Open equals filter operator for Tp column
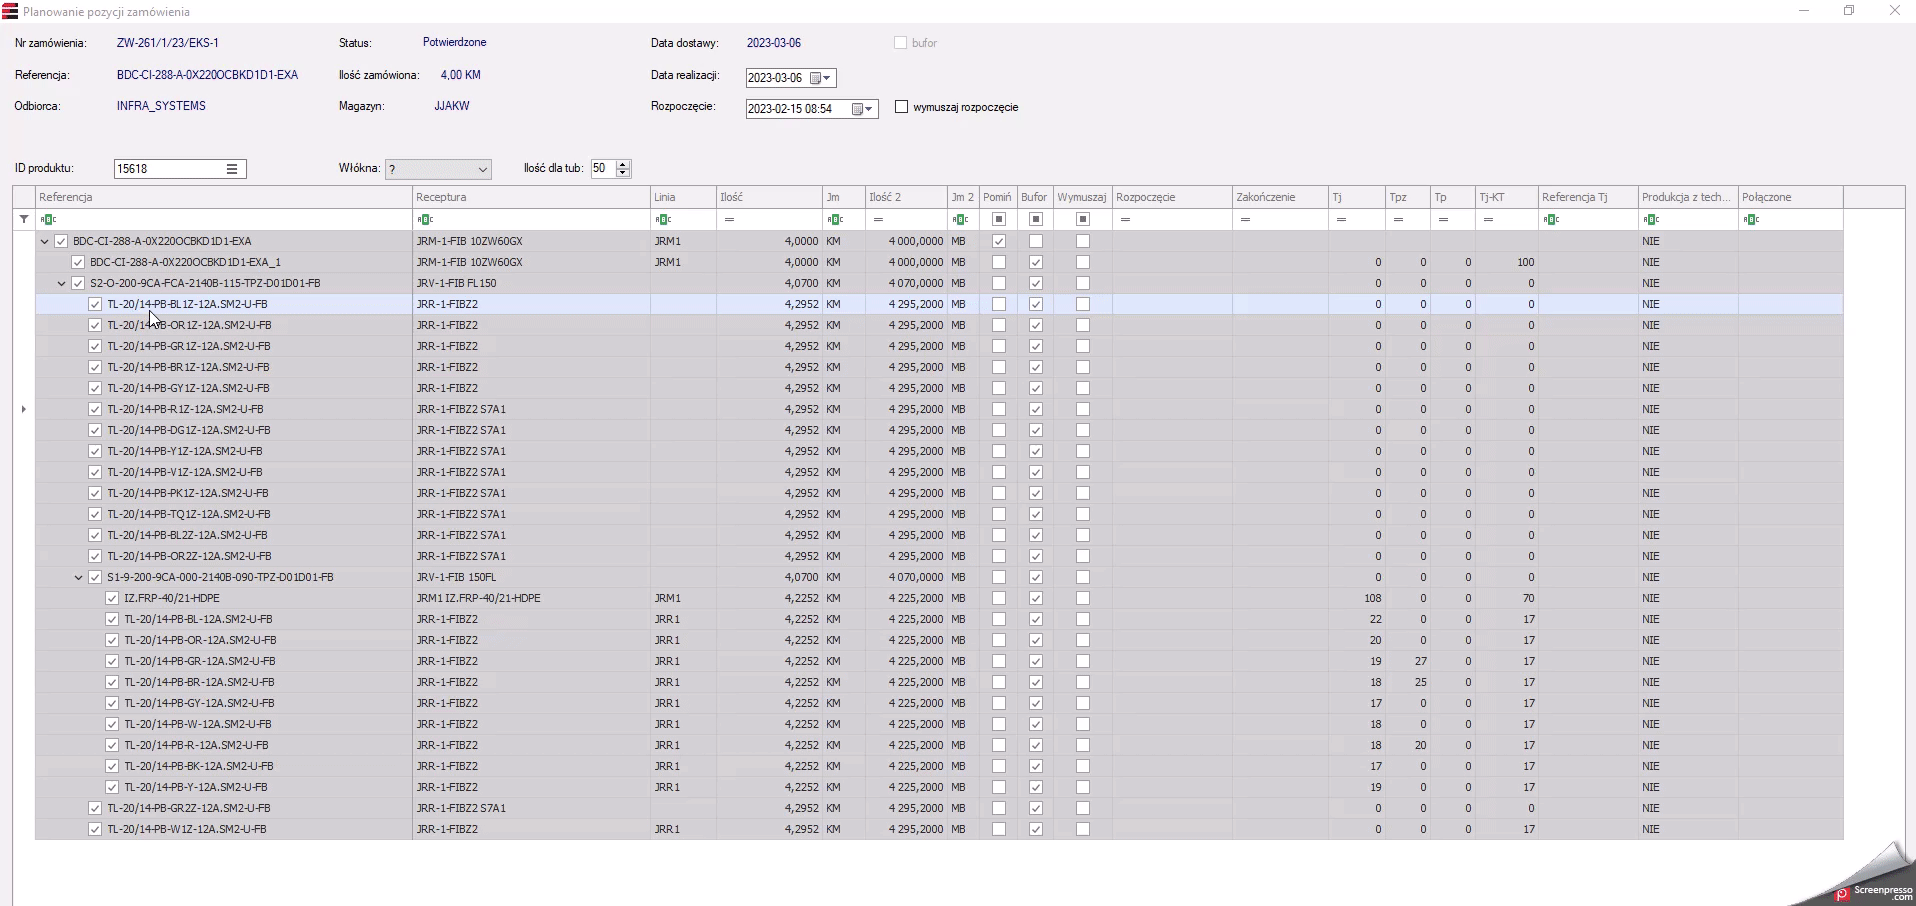 click(1443, 219)
